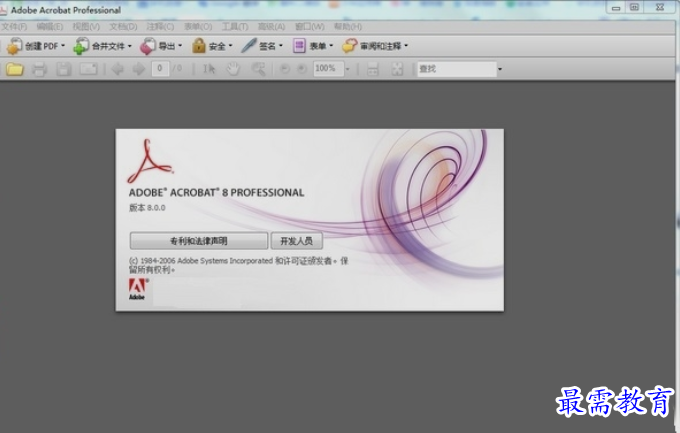680x433 pixels.
Task: Click the page number input field
Action: coord(160,69)
